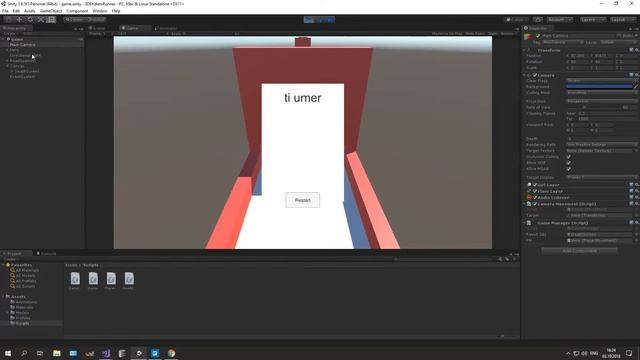This screenshot has height=360, width=640.
Task: Switch to Unity icon on taskbar
Action: [x=139, y=353]
